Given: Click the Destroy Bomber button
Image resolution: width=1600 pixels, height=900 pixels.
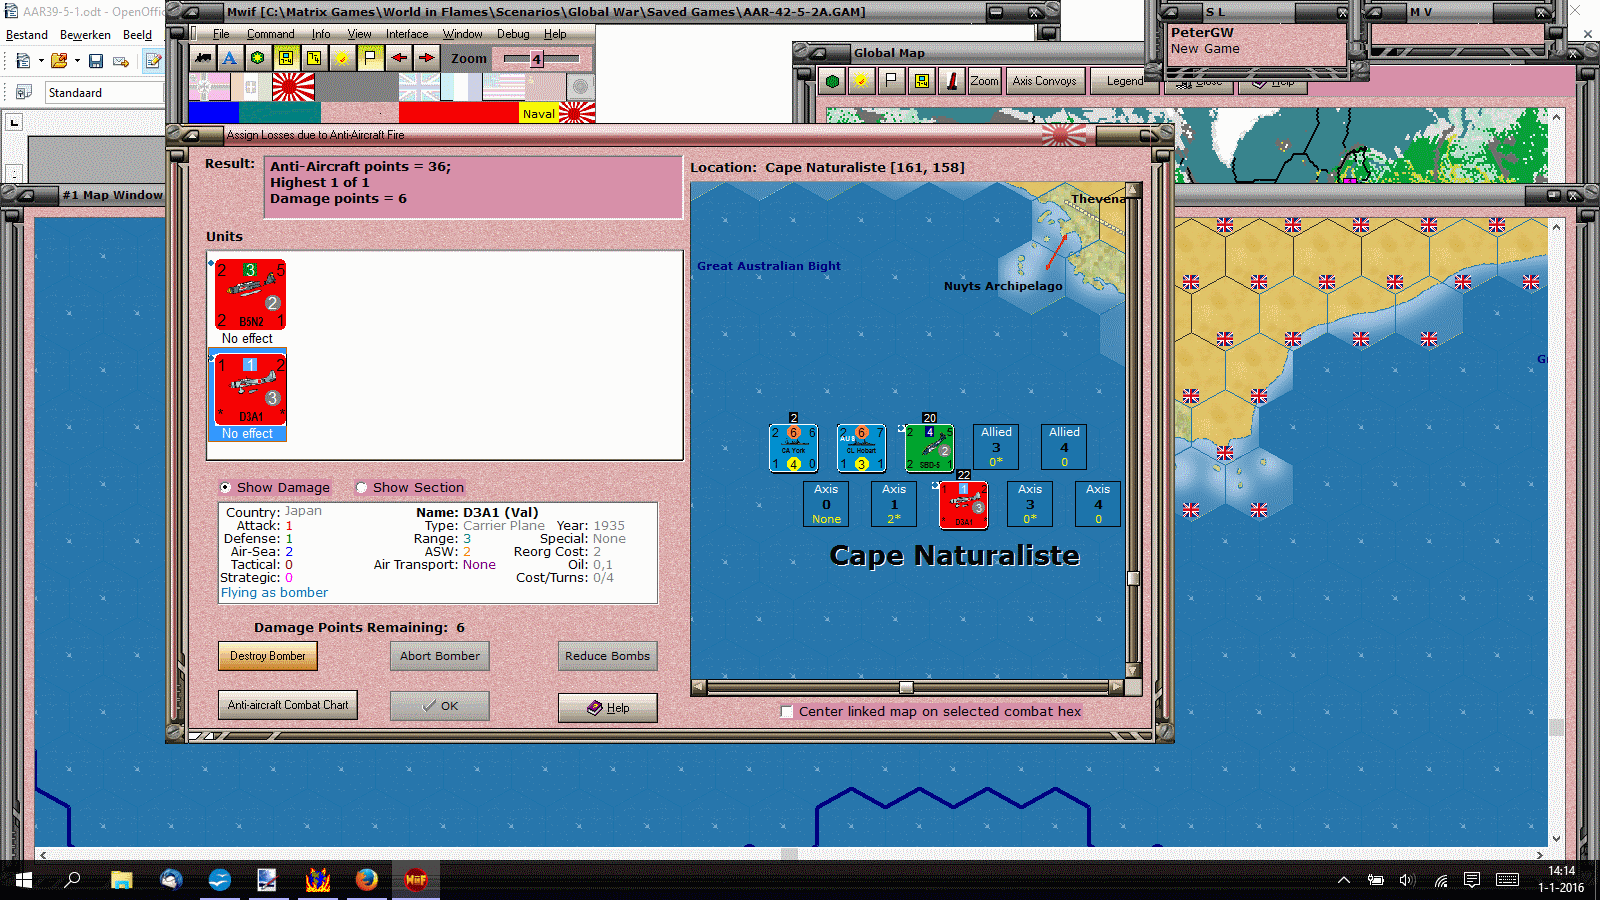Looking at the screenshot, I should 268,656.
